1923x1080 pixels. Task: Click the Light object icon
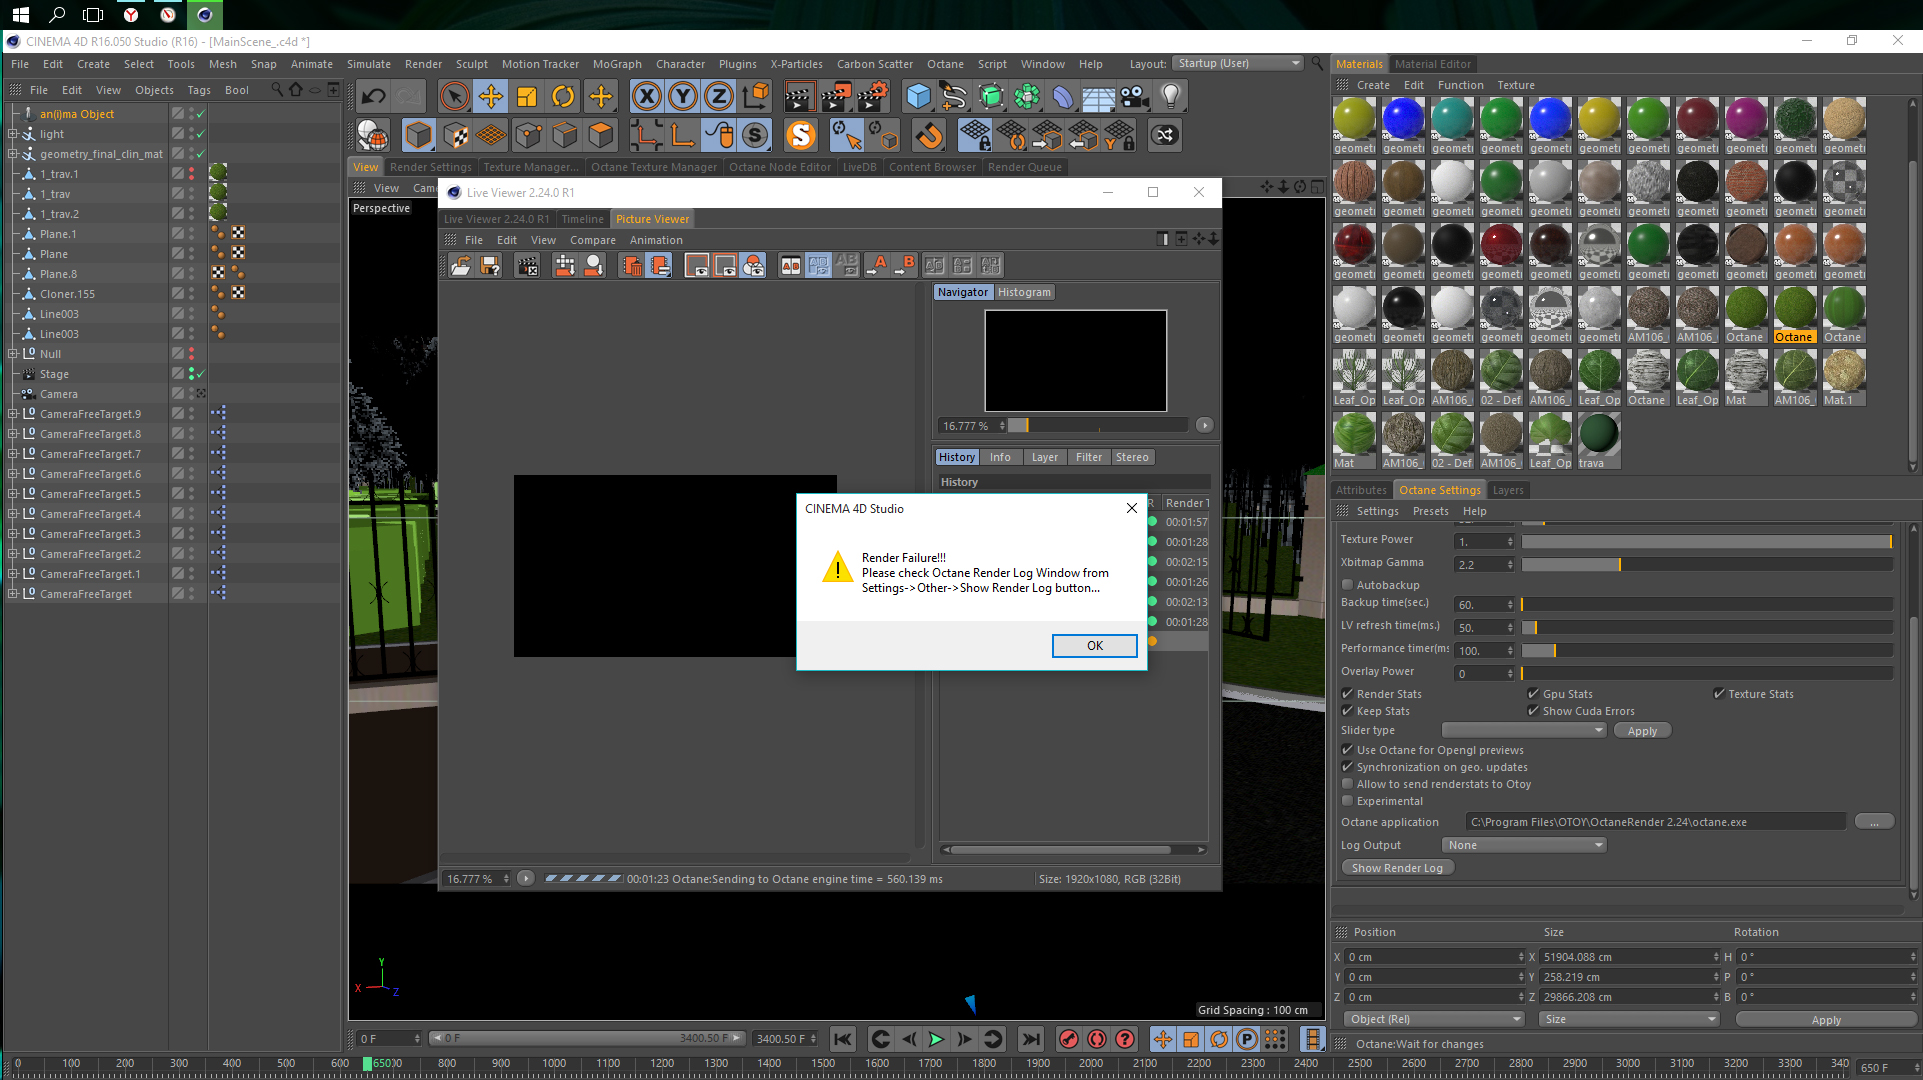1171,96
